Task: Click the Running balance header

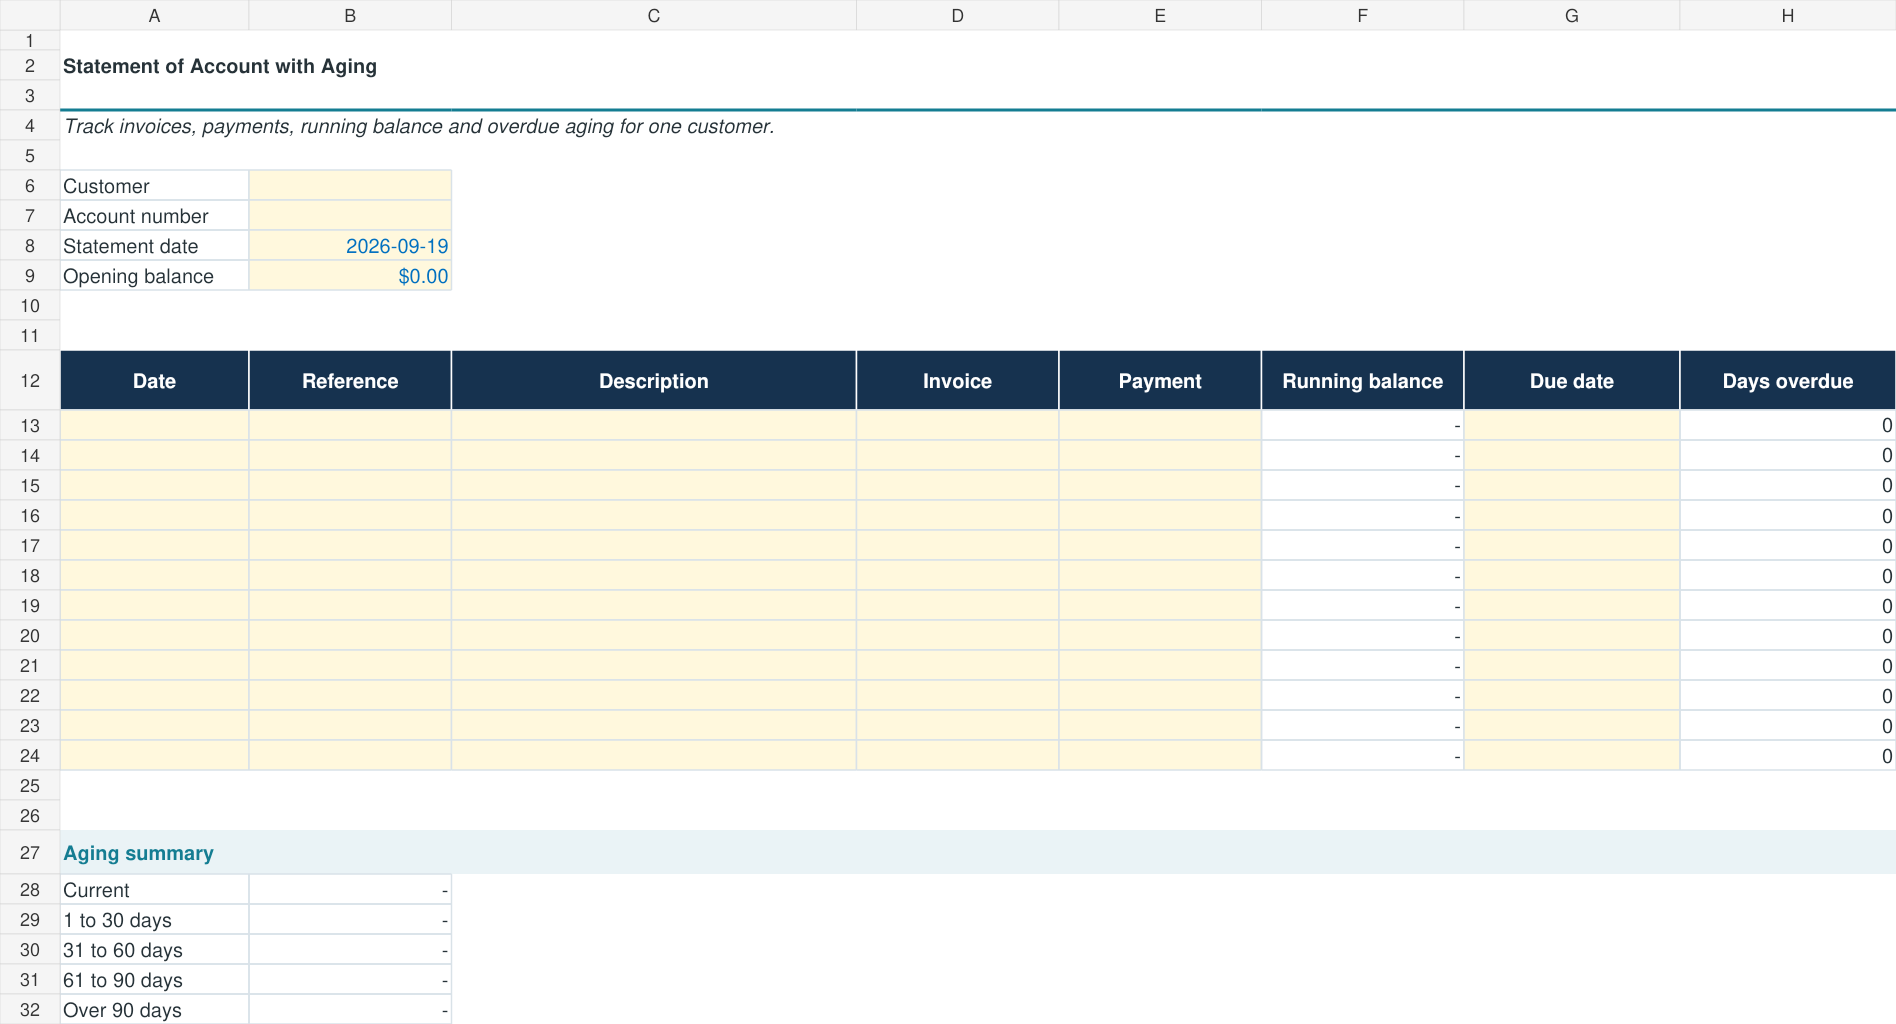Action: click(1362, 381)
